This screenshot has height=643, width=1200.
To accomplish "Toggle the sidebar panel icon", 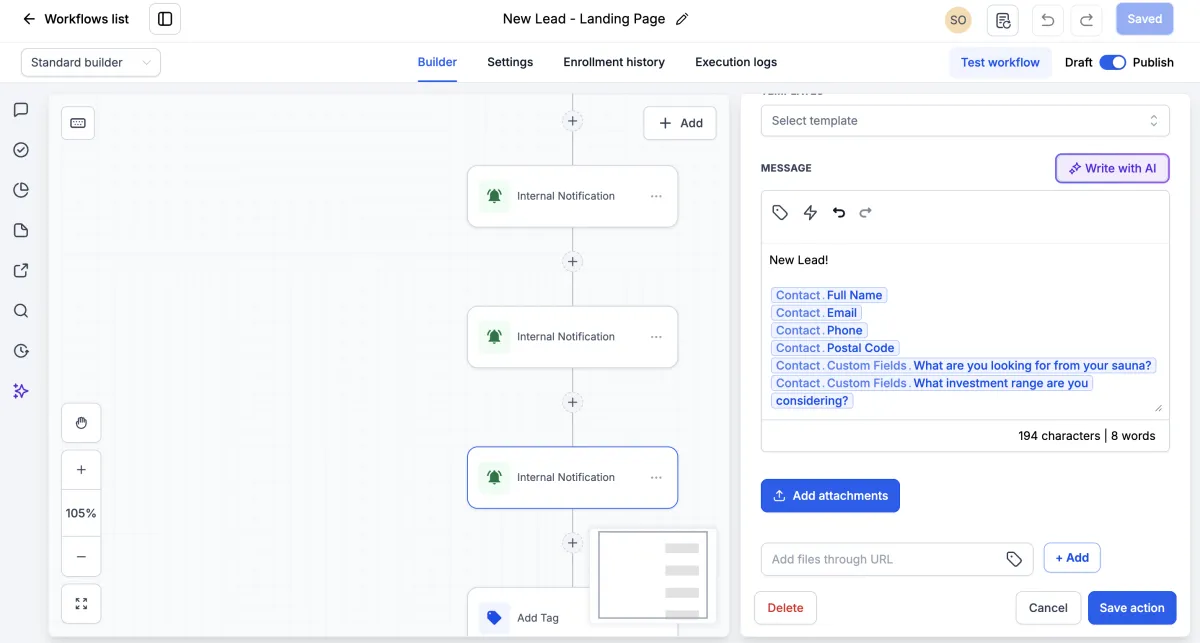I will click(x=165, y=19).
